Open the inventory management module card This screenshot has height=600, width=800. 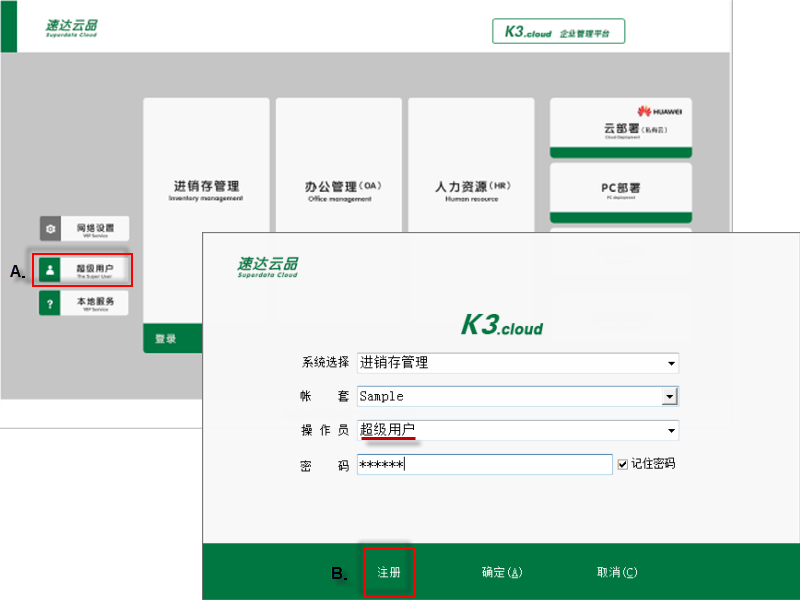tap(206, 210)
